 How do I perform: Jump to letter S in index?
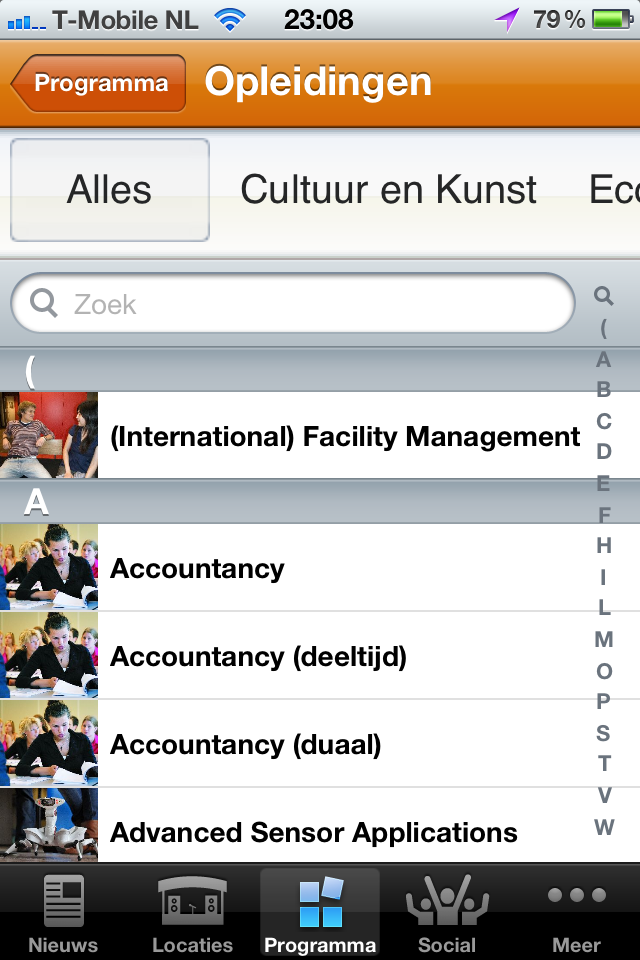click(x=603, y=733)
